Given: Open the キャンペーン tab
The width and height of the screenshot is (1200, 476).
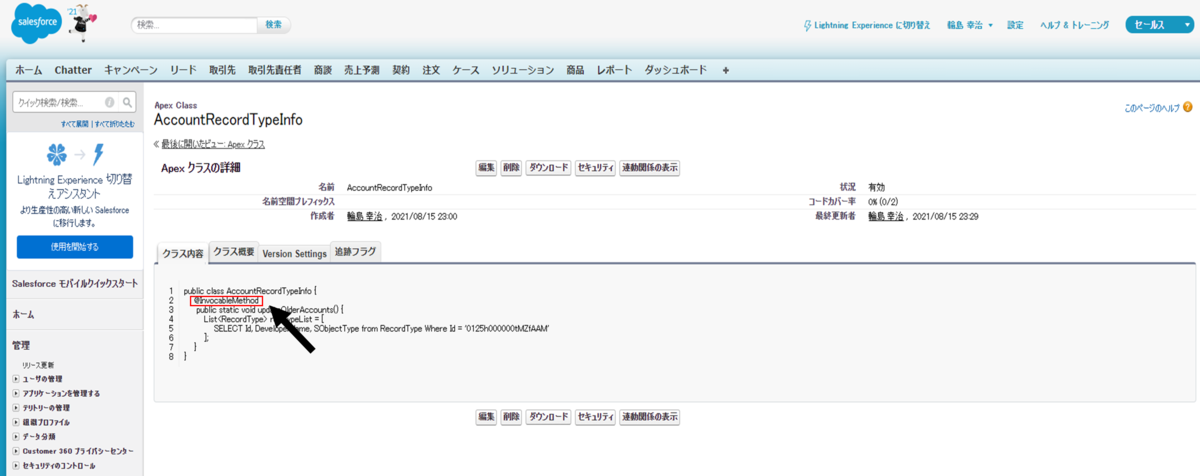Looking at the screenshot, I should pos(131,70).
